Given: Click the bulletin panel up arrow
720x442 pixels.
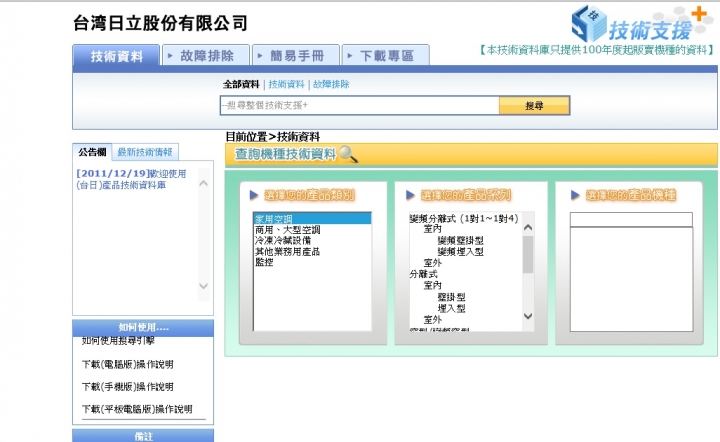Looking at the screenshot, I should click(204, 183).
